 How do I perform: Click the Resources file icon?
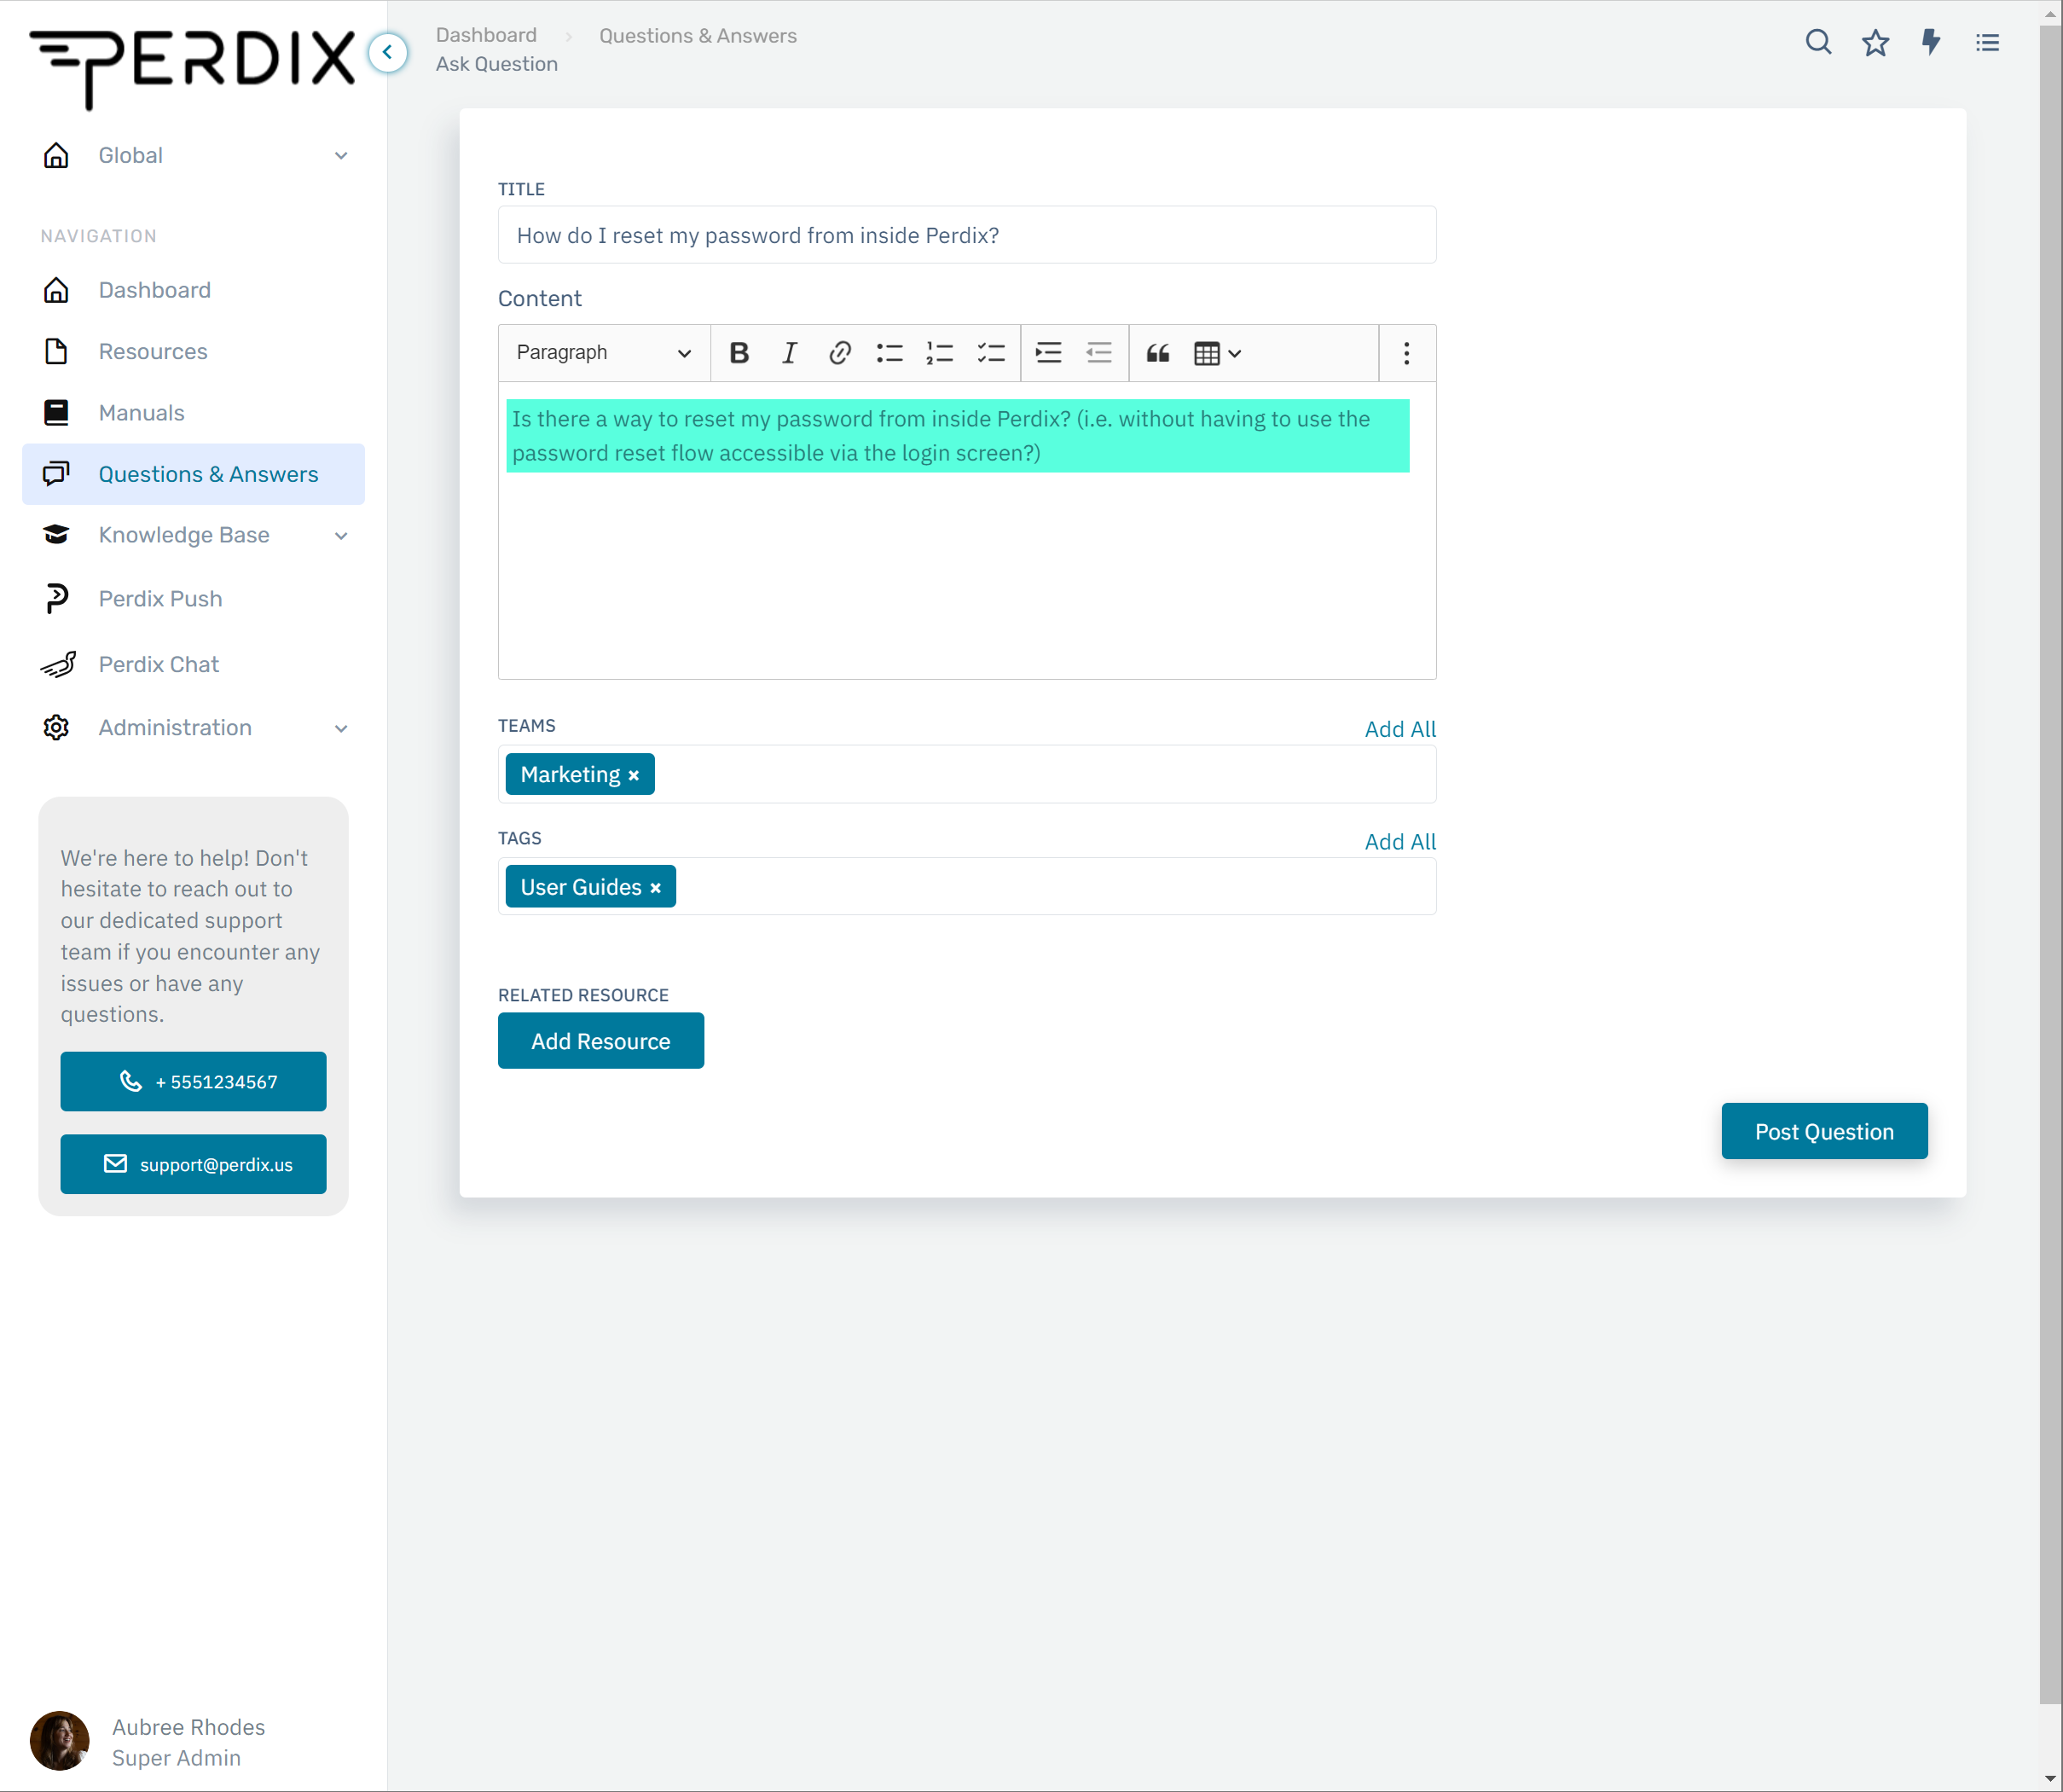coord(56,352)
